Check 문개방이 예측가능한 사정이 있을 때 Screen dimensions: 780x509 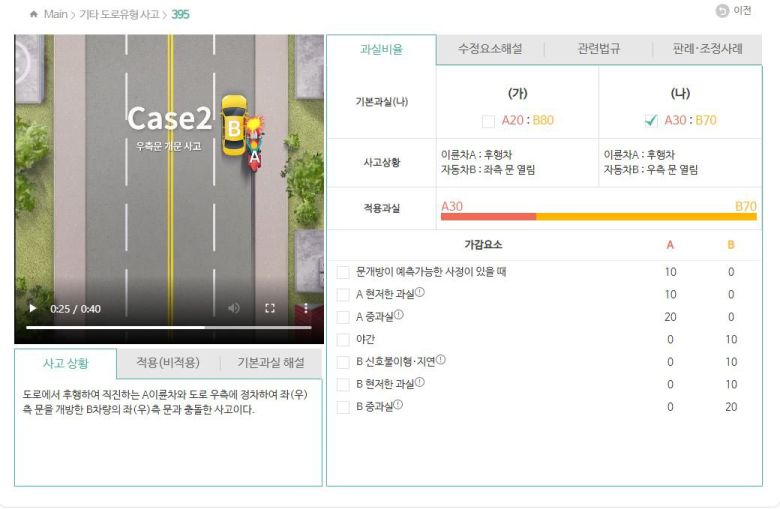pos(343,272)
